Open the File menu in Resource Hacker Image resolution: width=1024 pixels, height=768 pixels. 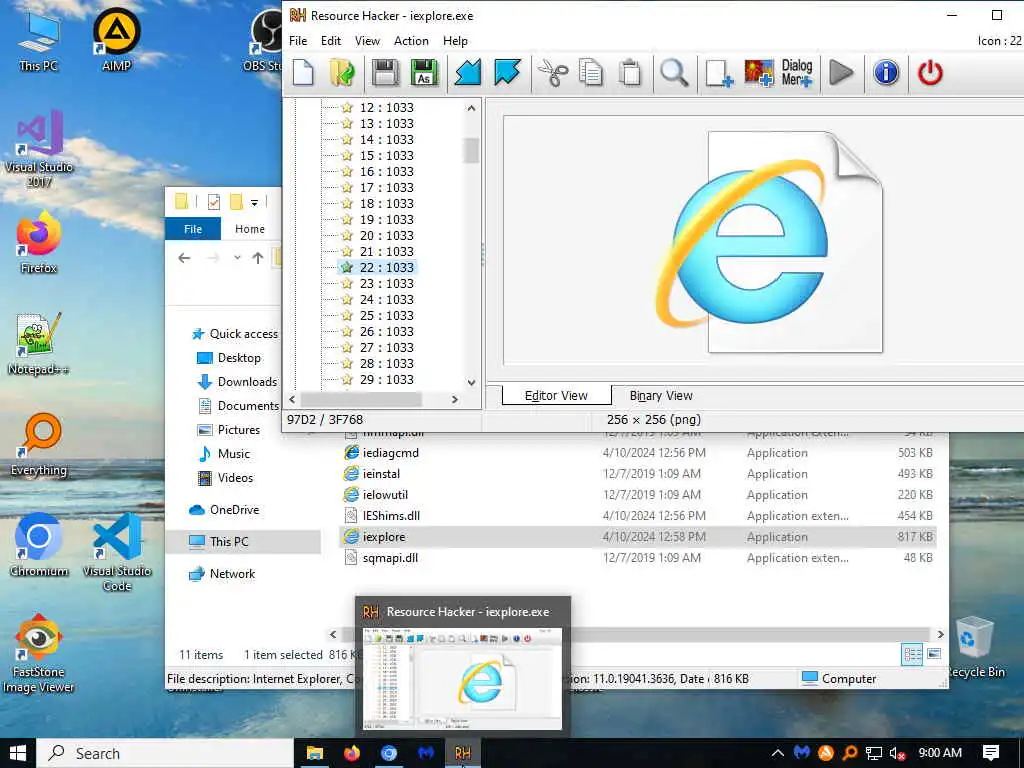[298, 40]
